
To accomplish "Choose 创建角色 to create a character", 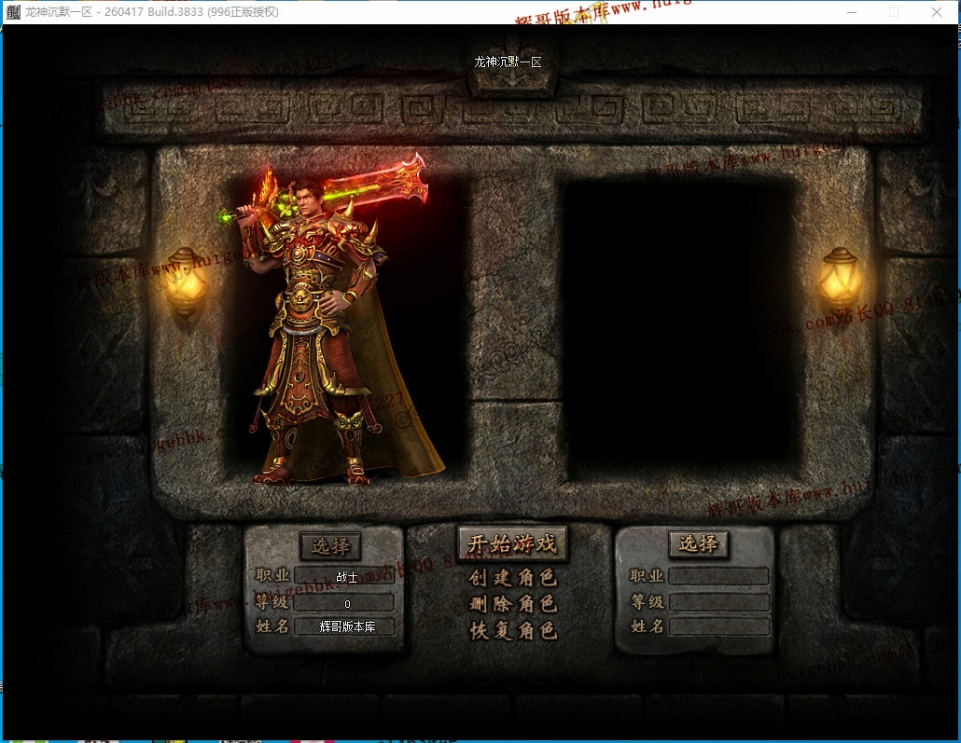I will [513, 577].
